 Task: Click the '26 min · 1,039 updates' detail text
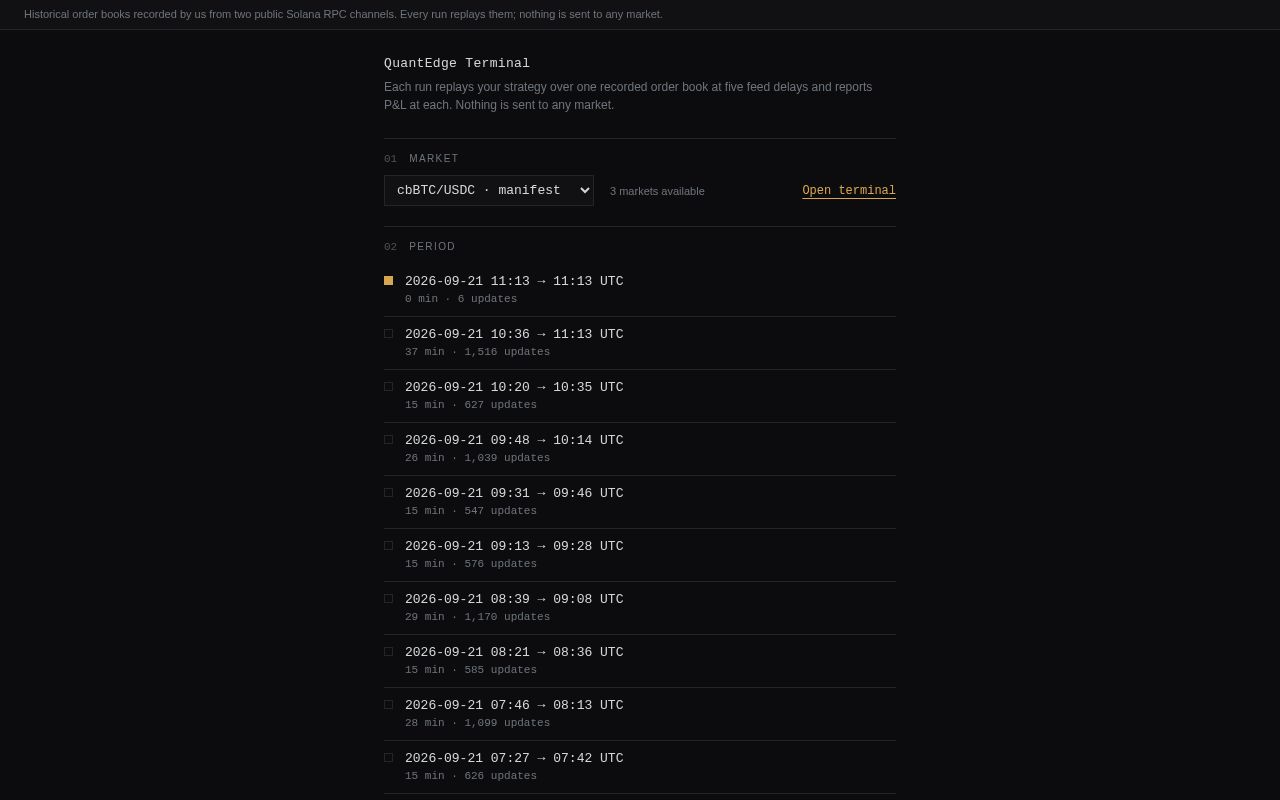pyautogui.click(x=477, y=458)
